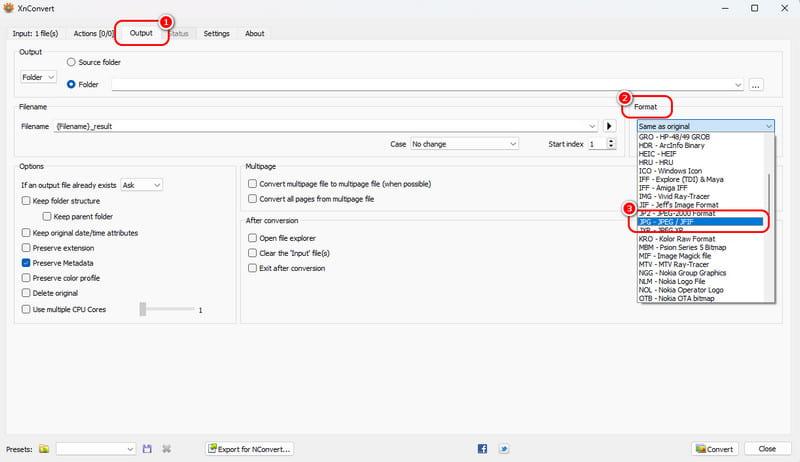Open the 'If output file exists' Ask dropdown
This screenshot has width=800, height=462.
pyautogui.click(x=142, y=185)
